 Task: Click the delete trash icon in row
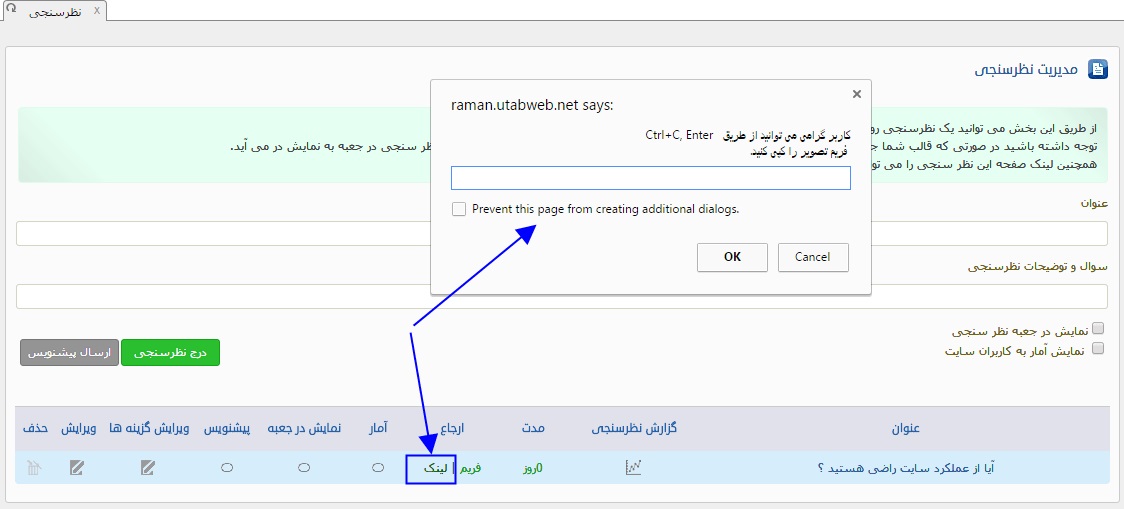pyautogui.click(x=35, y=467)
